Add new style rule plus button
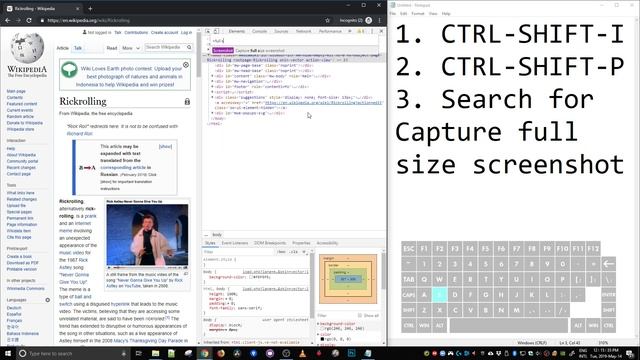The image size is (640, 360). [x=304, y=252]
